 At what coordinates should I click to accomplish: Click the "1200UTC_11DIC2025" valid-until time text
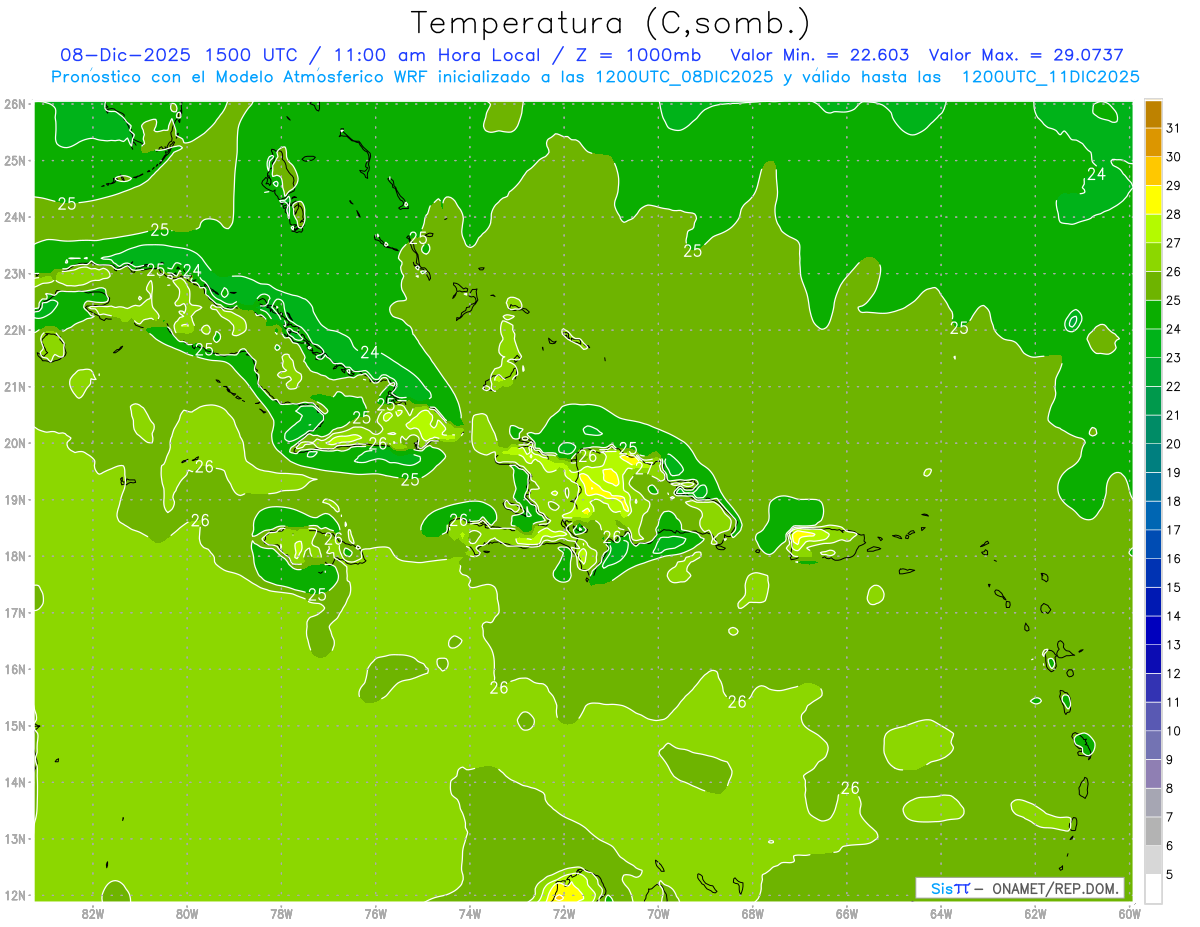click(1050, 77)
